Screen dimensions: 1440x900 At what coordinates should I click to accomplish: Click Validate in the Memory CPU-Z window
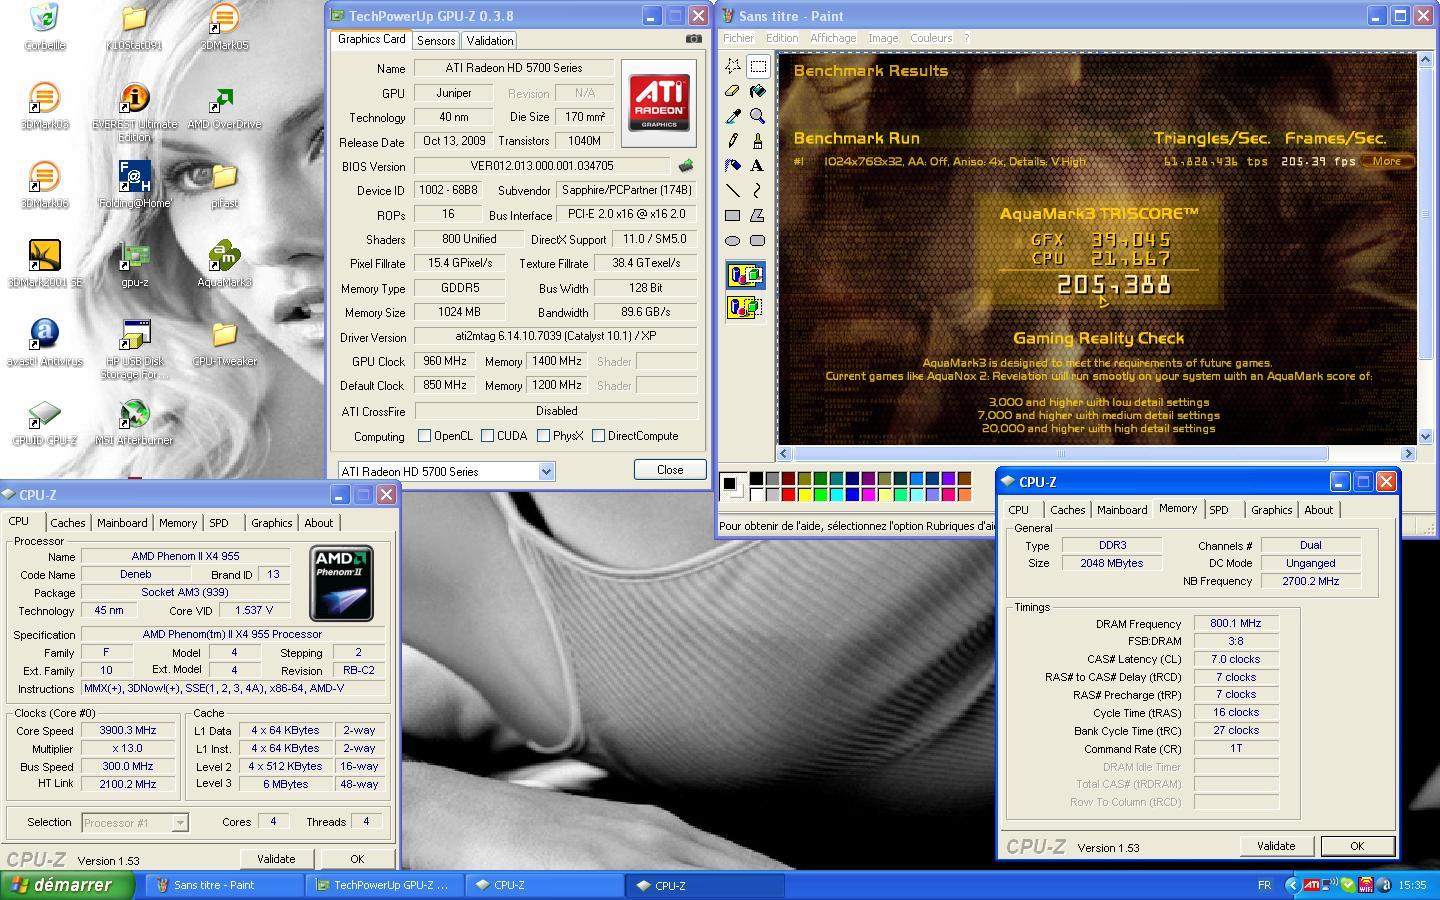click(1276, 846)
